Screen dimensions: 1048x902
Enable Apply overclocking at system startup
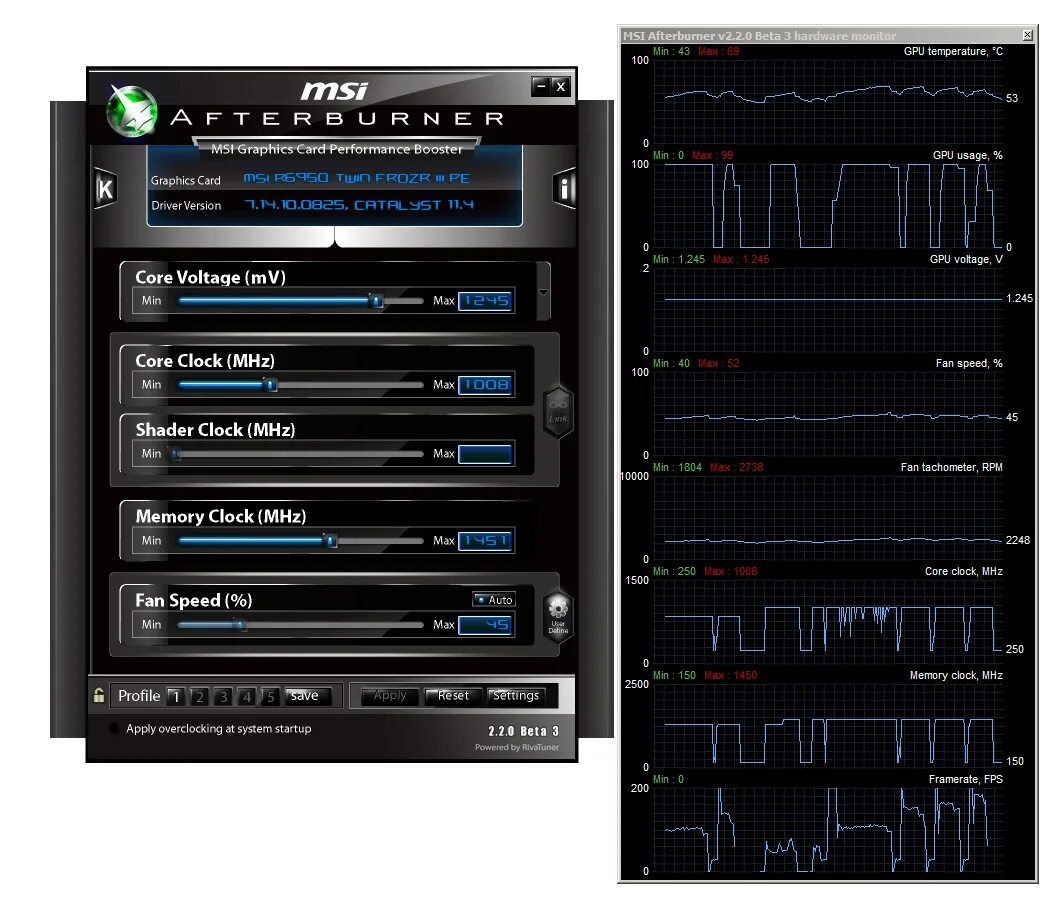(114, 728)
